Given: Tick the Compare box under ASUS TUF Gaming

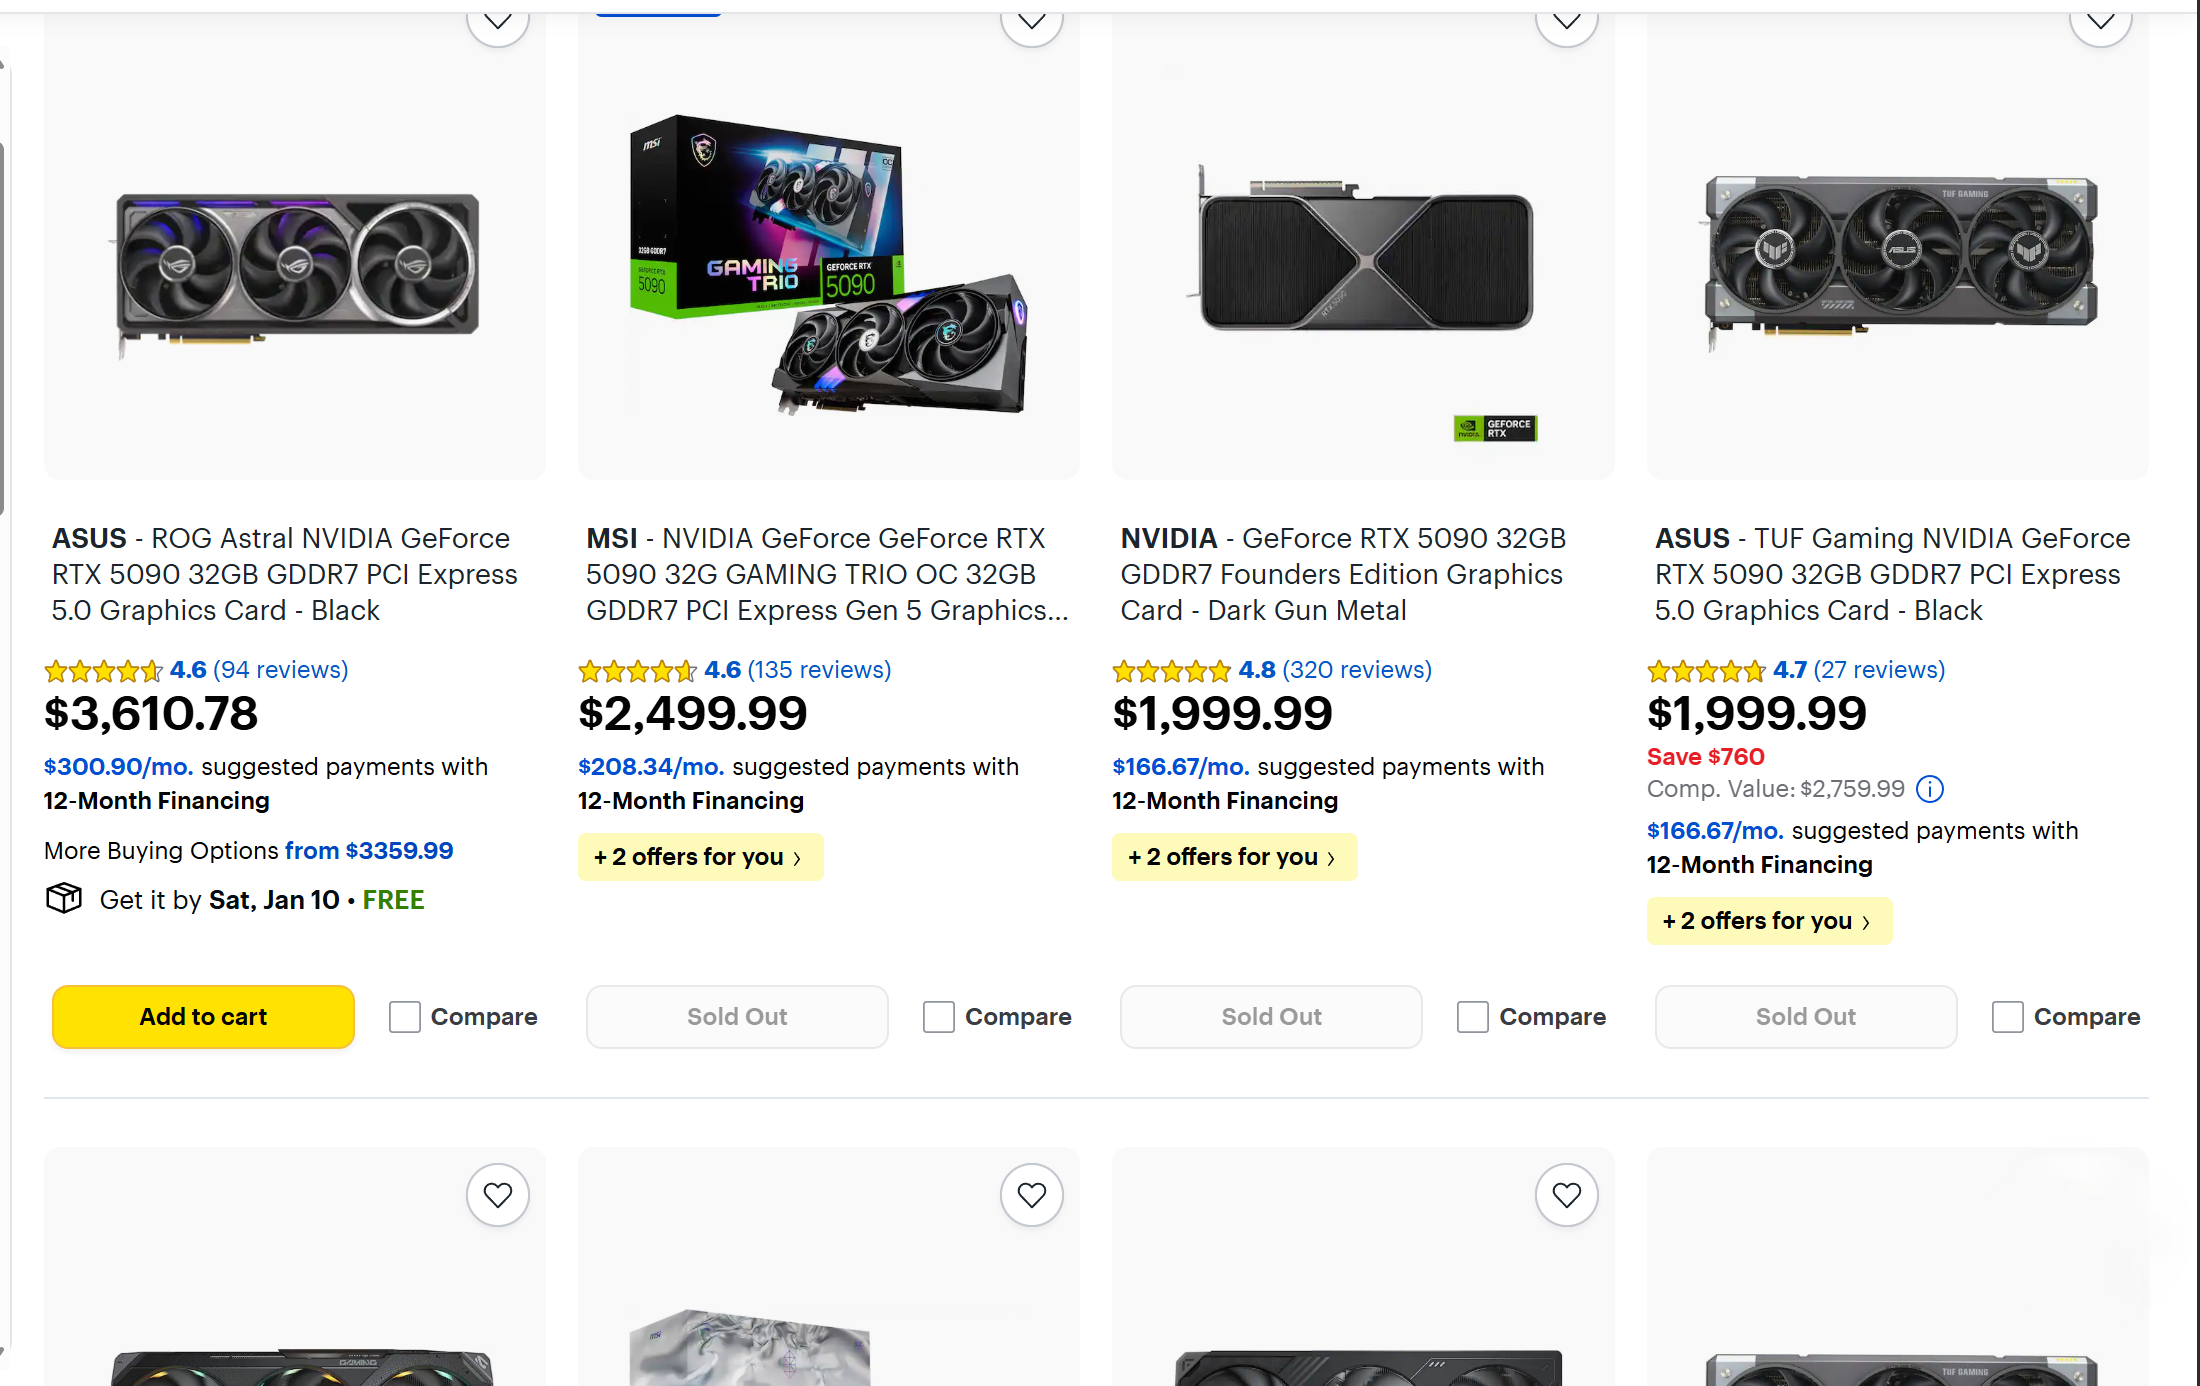Looking at the screenshot, I should click(x=2006, y=1016).
